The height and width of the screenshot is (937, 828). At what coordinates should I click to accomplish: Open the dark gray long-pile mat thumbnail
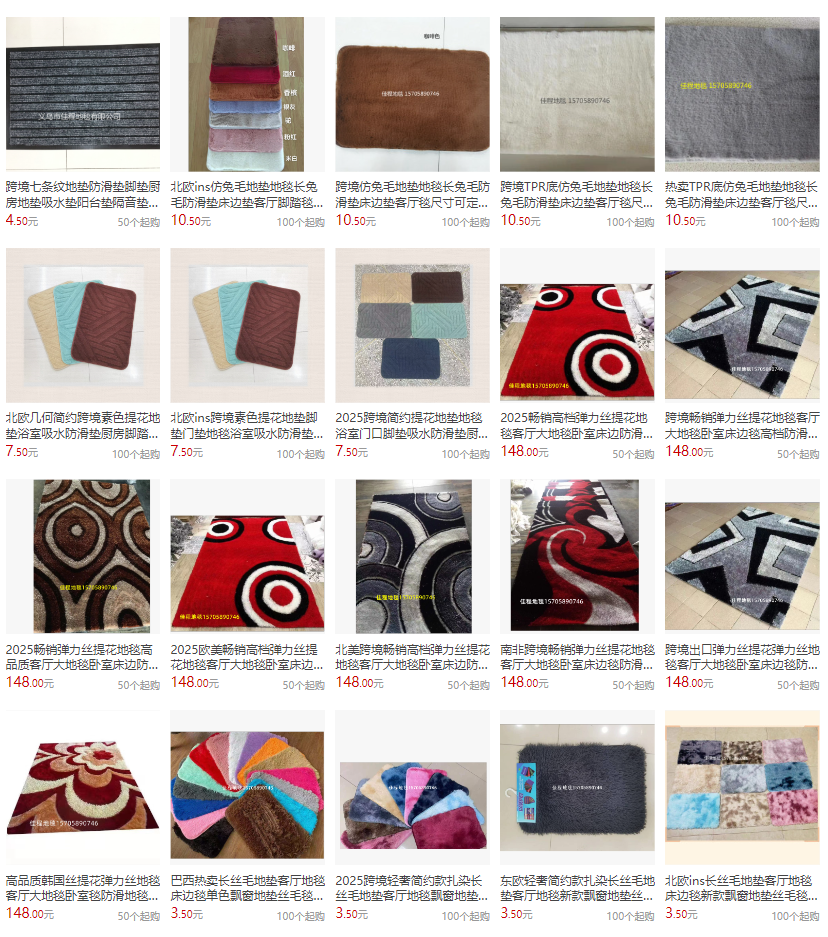click(577, 788)
